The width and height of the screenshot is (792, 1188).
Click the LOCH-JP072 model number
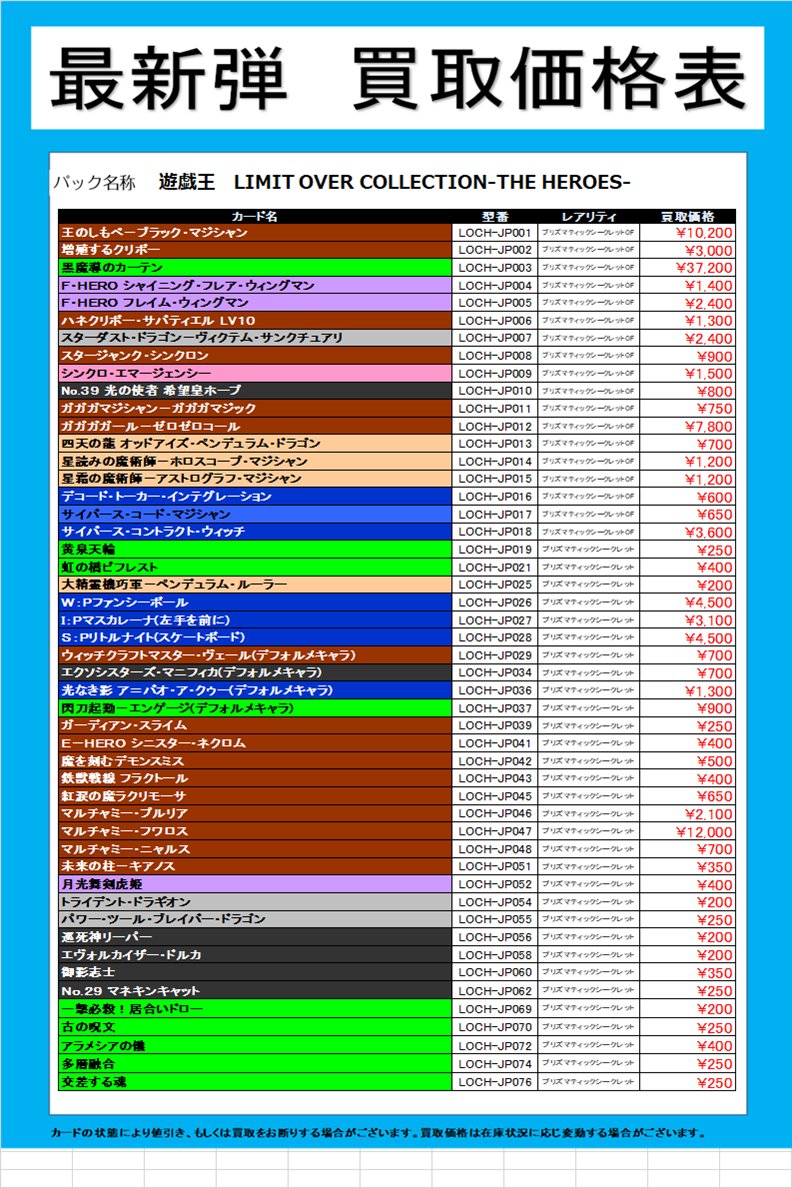click(x=495, y=1046)
